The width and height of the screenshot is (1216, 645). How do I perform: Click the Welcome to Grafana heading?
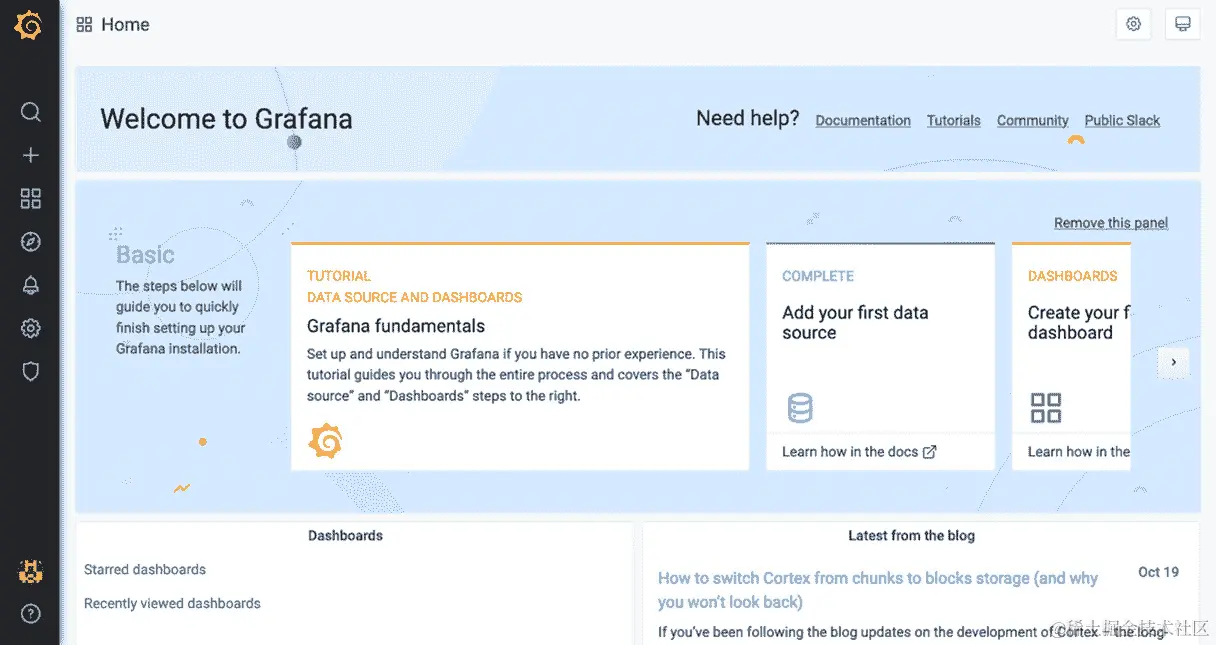226,119
